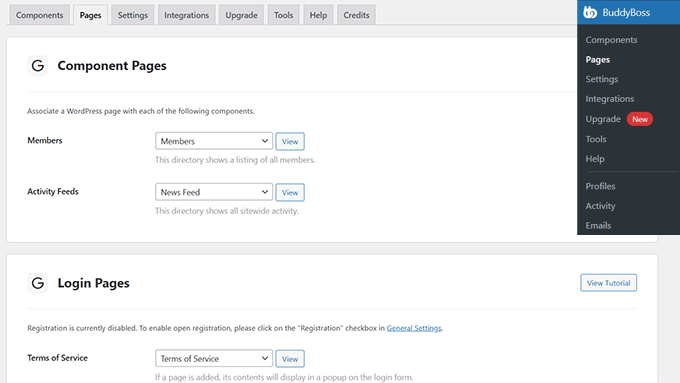
Task: Open Tools in the sidebar menu
Action: [596, 139]
